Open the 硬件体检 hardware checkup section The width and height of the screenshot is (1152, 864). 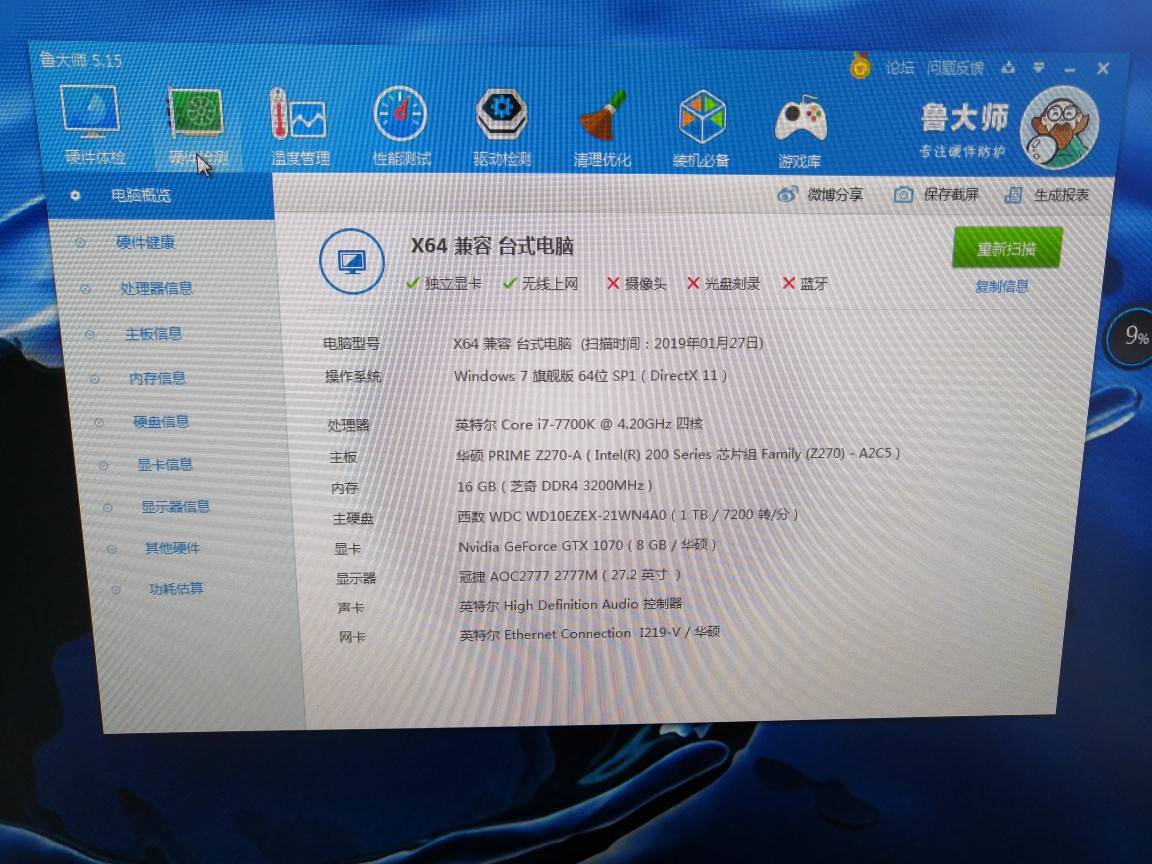click(93, 125)
